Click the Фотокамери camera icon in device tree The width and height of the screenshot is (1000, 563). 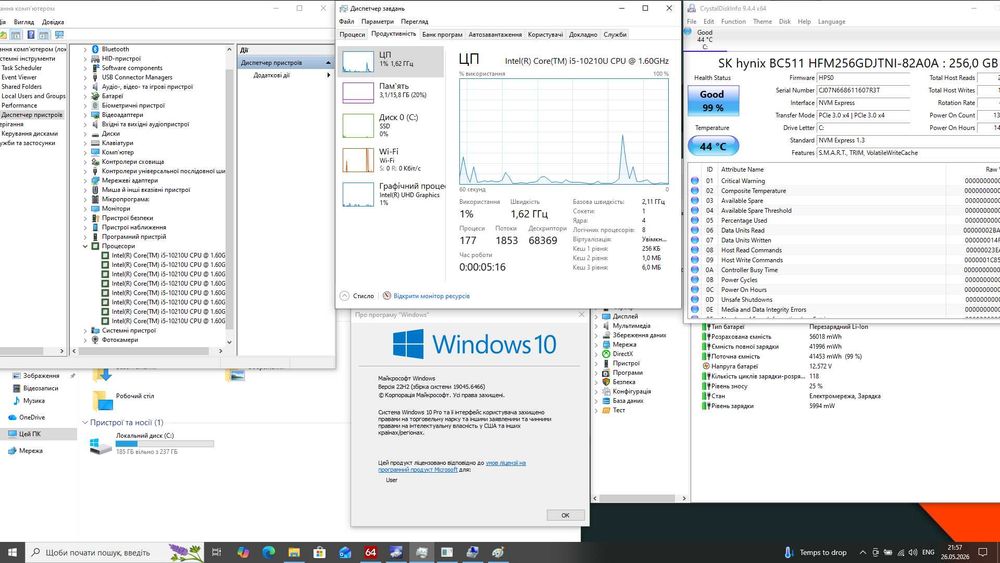[x=95, y=340]
